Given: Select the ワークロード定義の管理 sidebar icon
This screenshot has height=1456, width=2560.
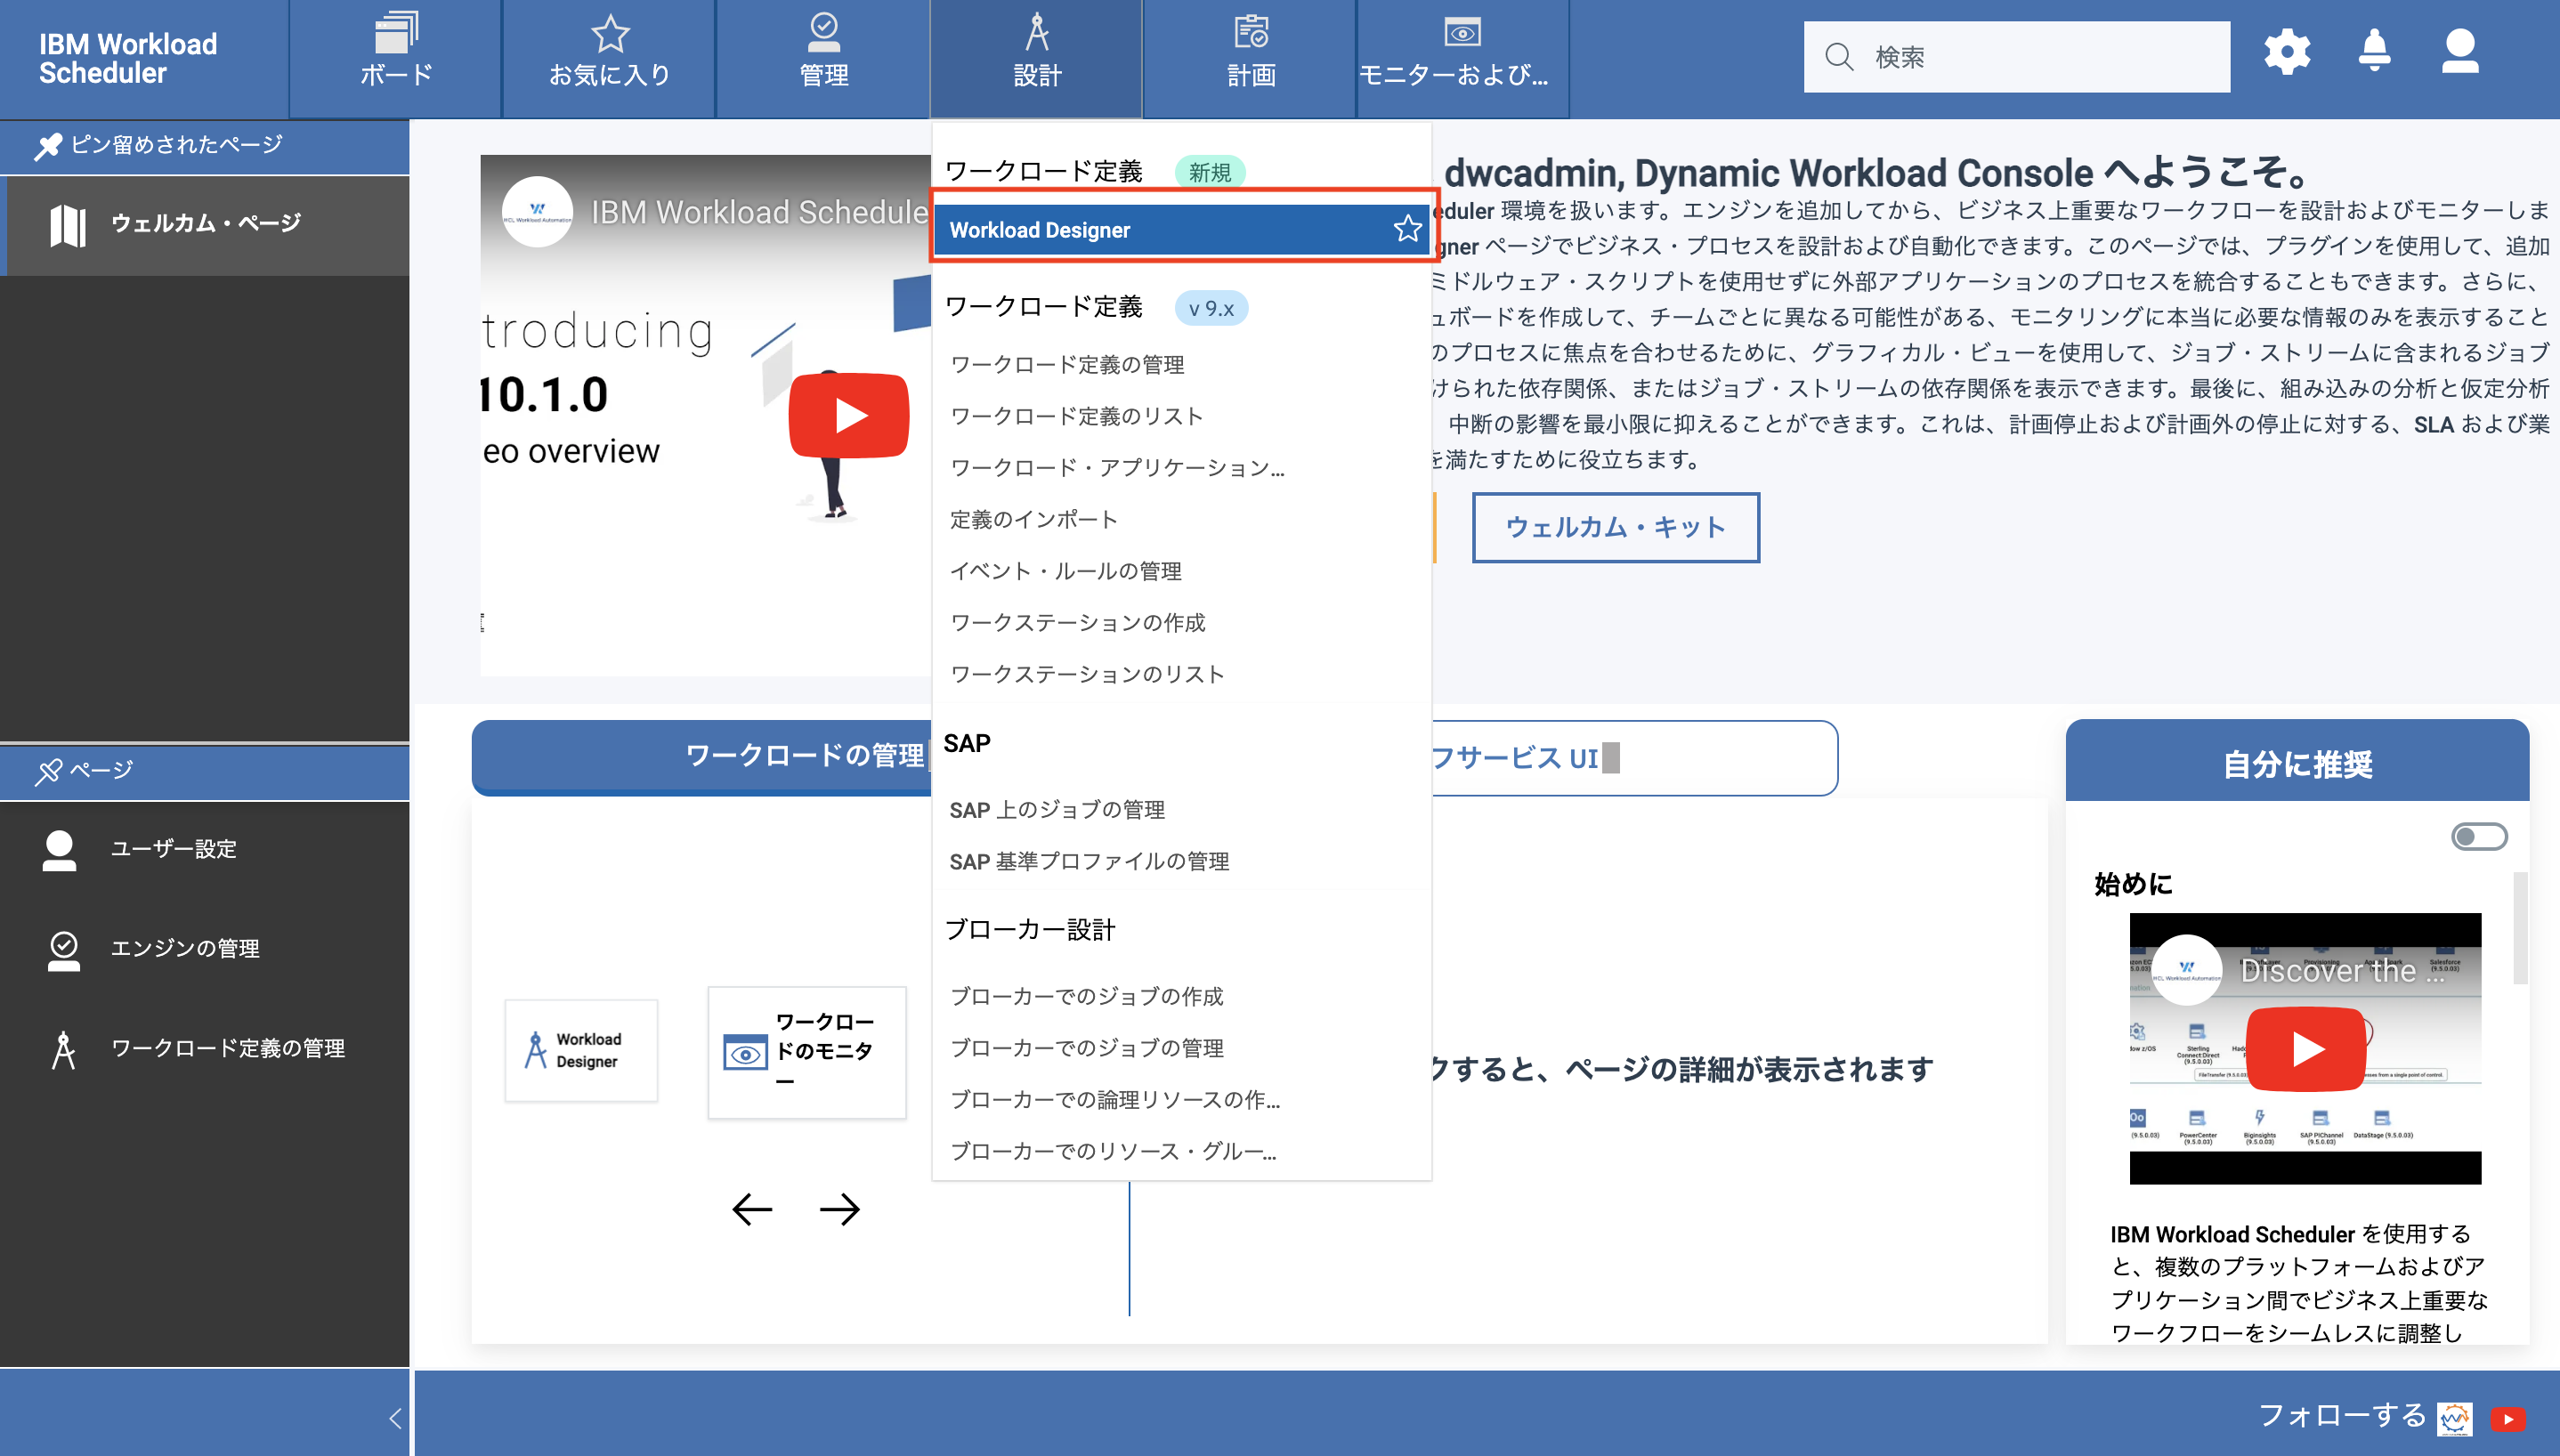Looking at the screenshot, I should [62, 1048].
